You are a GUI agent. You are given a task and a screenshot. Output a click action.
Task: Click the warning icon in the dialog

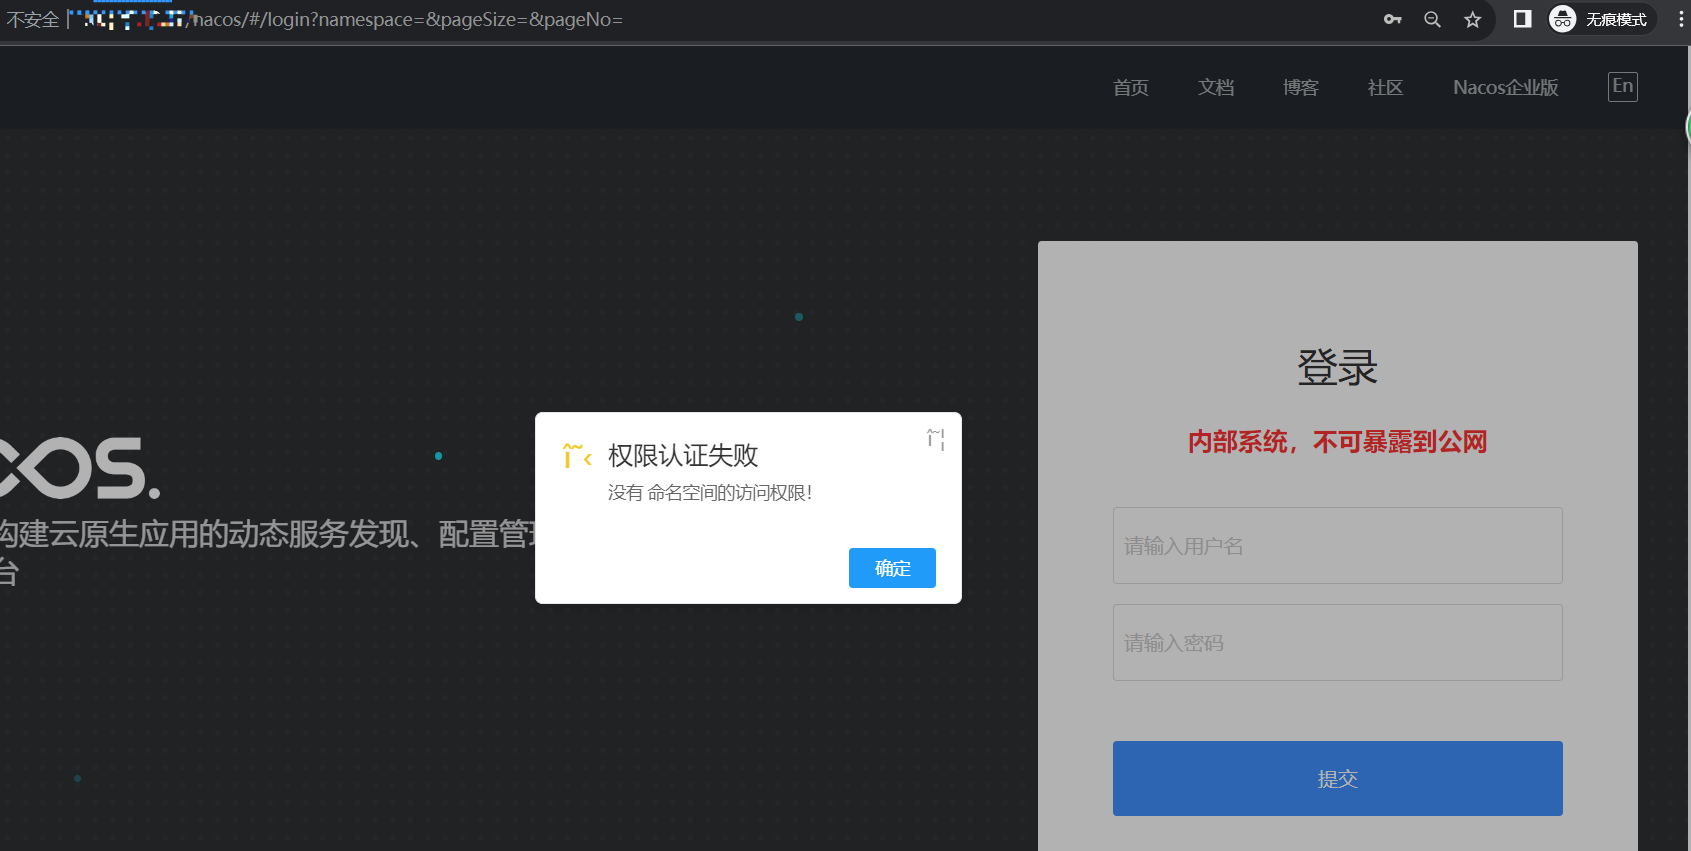point(577,456)
